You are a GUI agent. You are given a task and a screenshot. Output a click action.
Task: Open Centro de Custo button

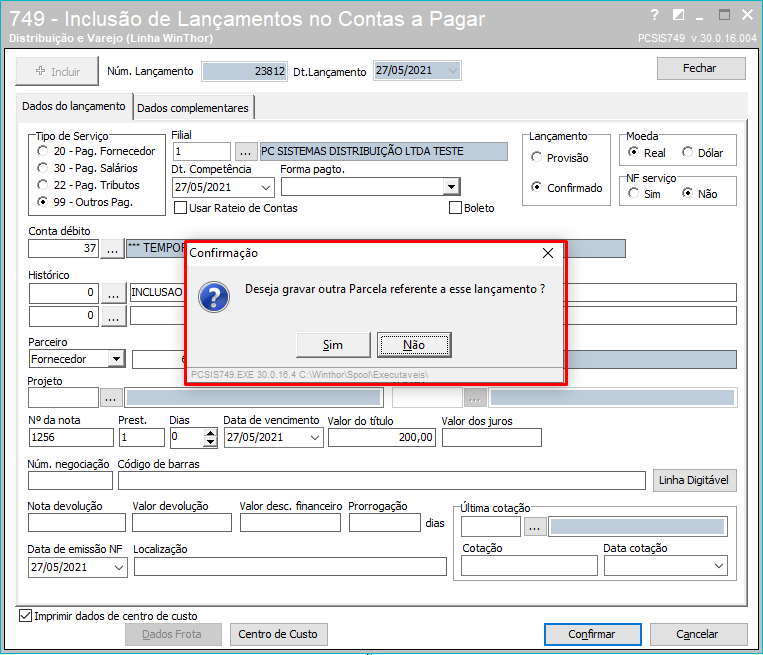coord(278,635)
